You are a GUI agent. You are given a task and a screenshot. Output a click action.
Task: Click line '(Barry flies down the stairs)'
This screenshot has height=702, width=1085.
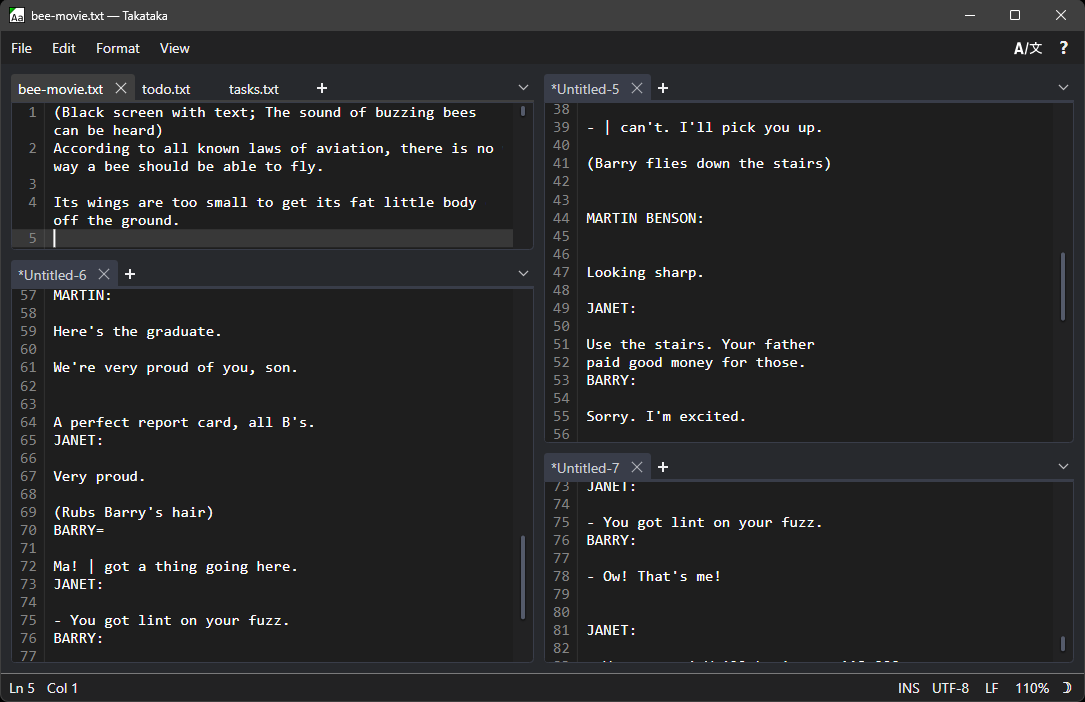pos(709,163)
